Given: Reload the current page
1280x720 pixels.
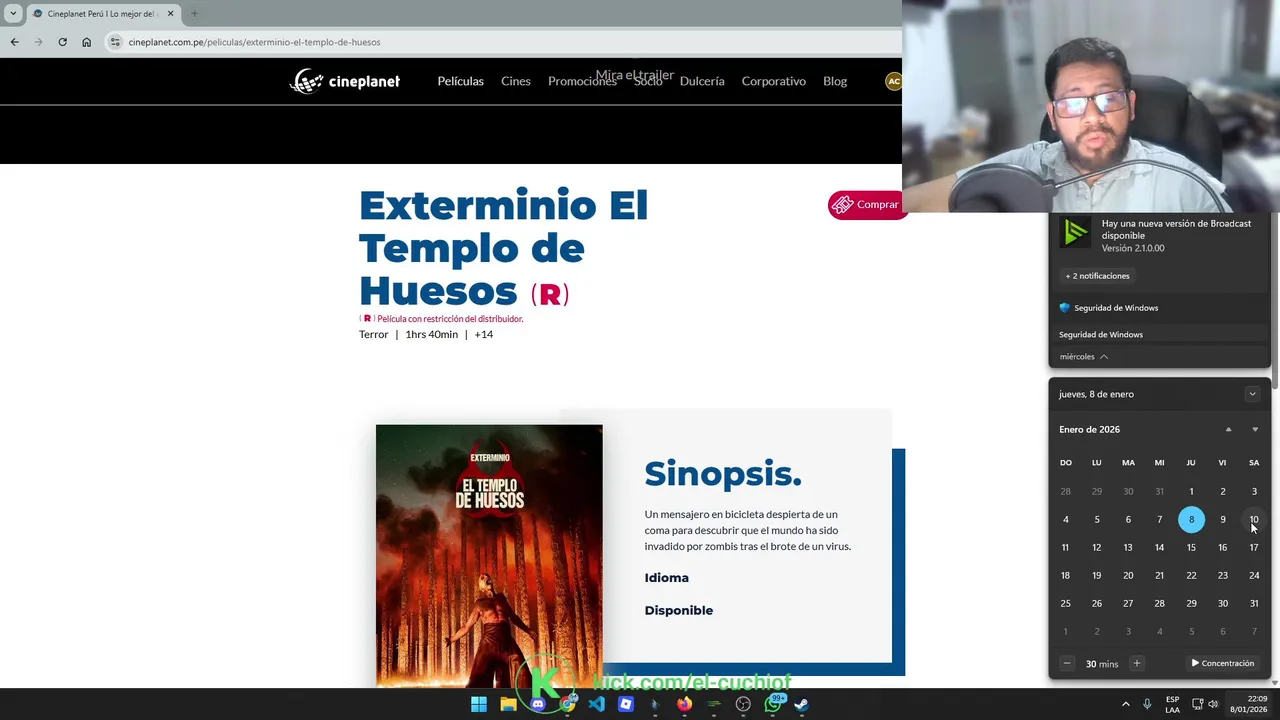Looking at the screenshot, I should (62, 42).
